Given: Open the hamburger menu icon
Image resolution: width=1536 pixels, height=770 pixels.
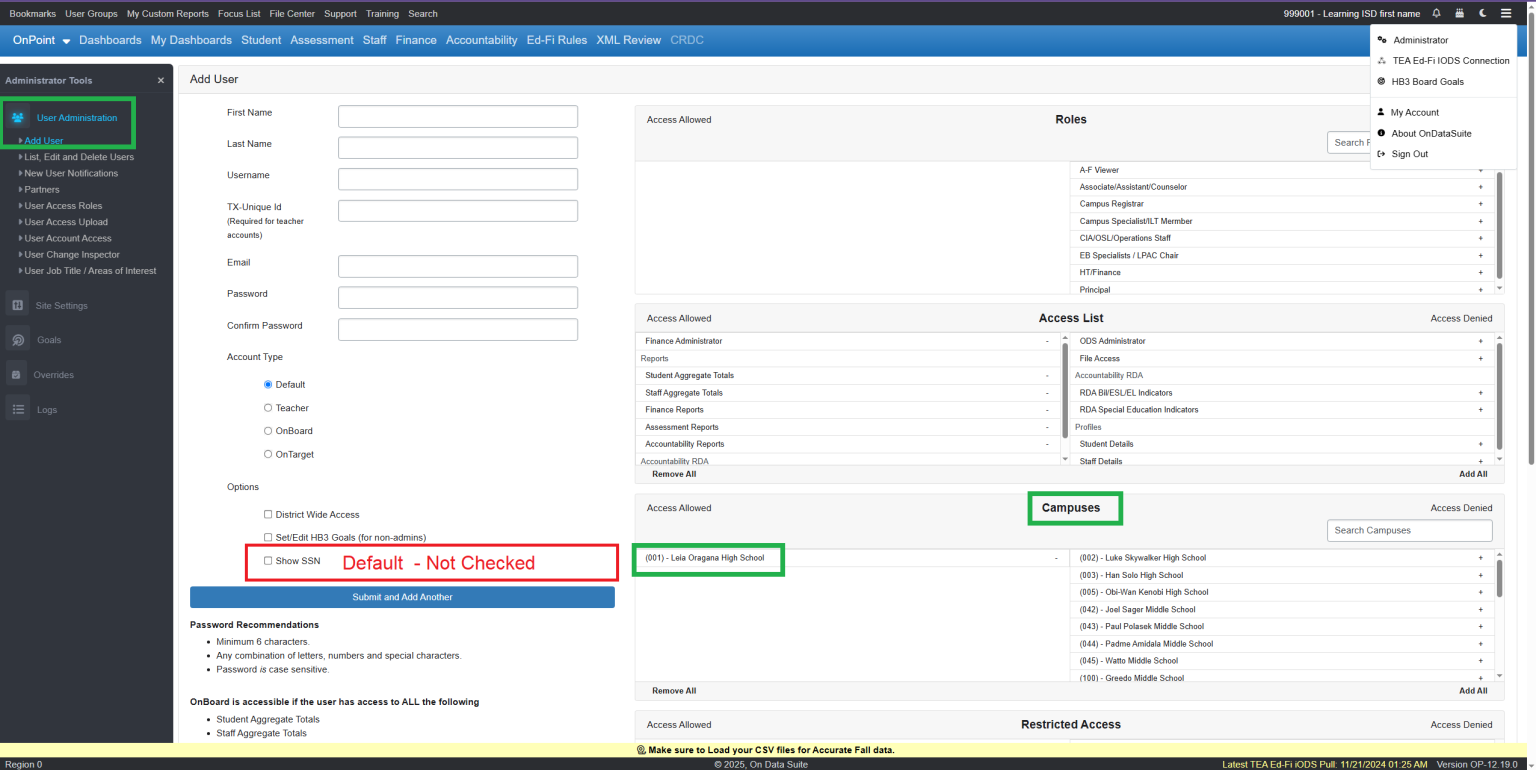Looking at the screenshot, I should tap(1506, 13).
